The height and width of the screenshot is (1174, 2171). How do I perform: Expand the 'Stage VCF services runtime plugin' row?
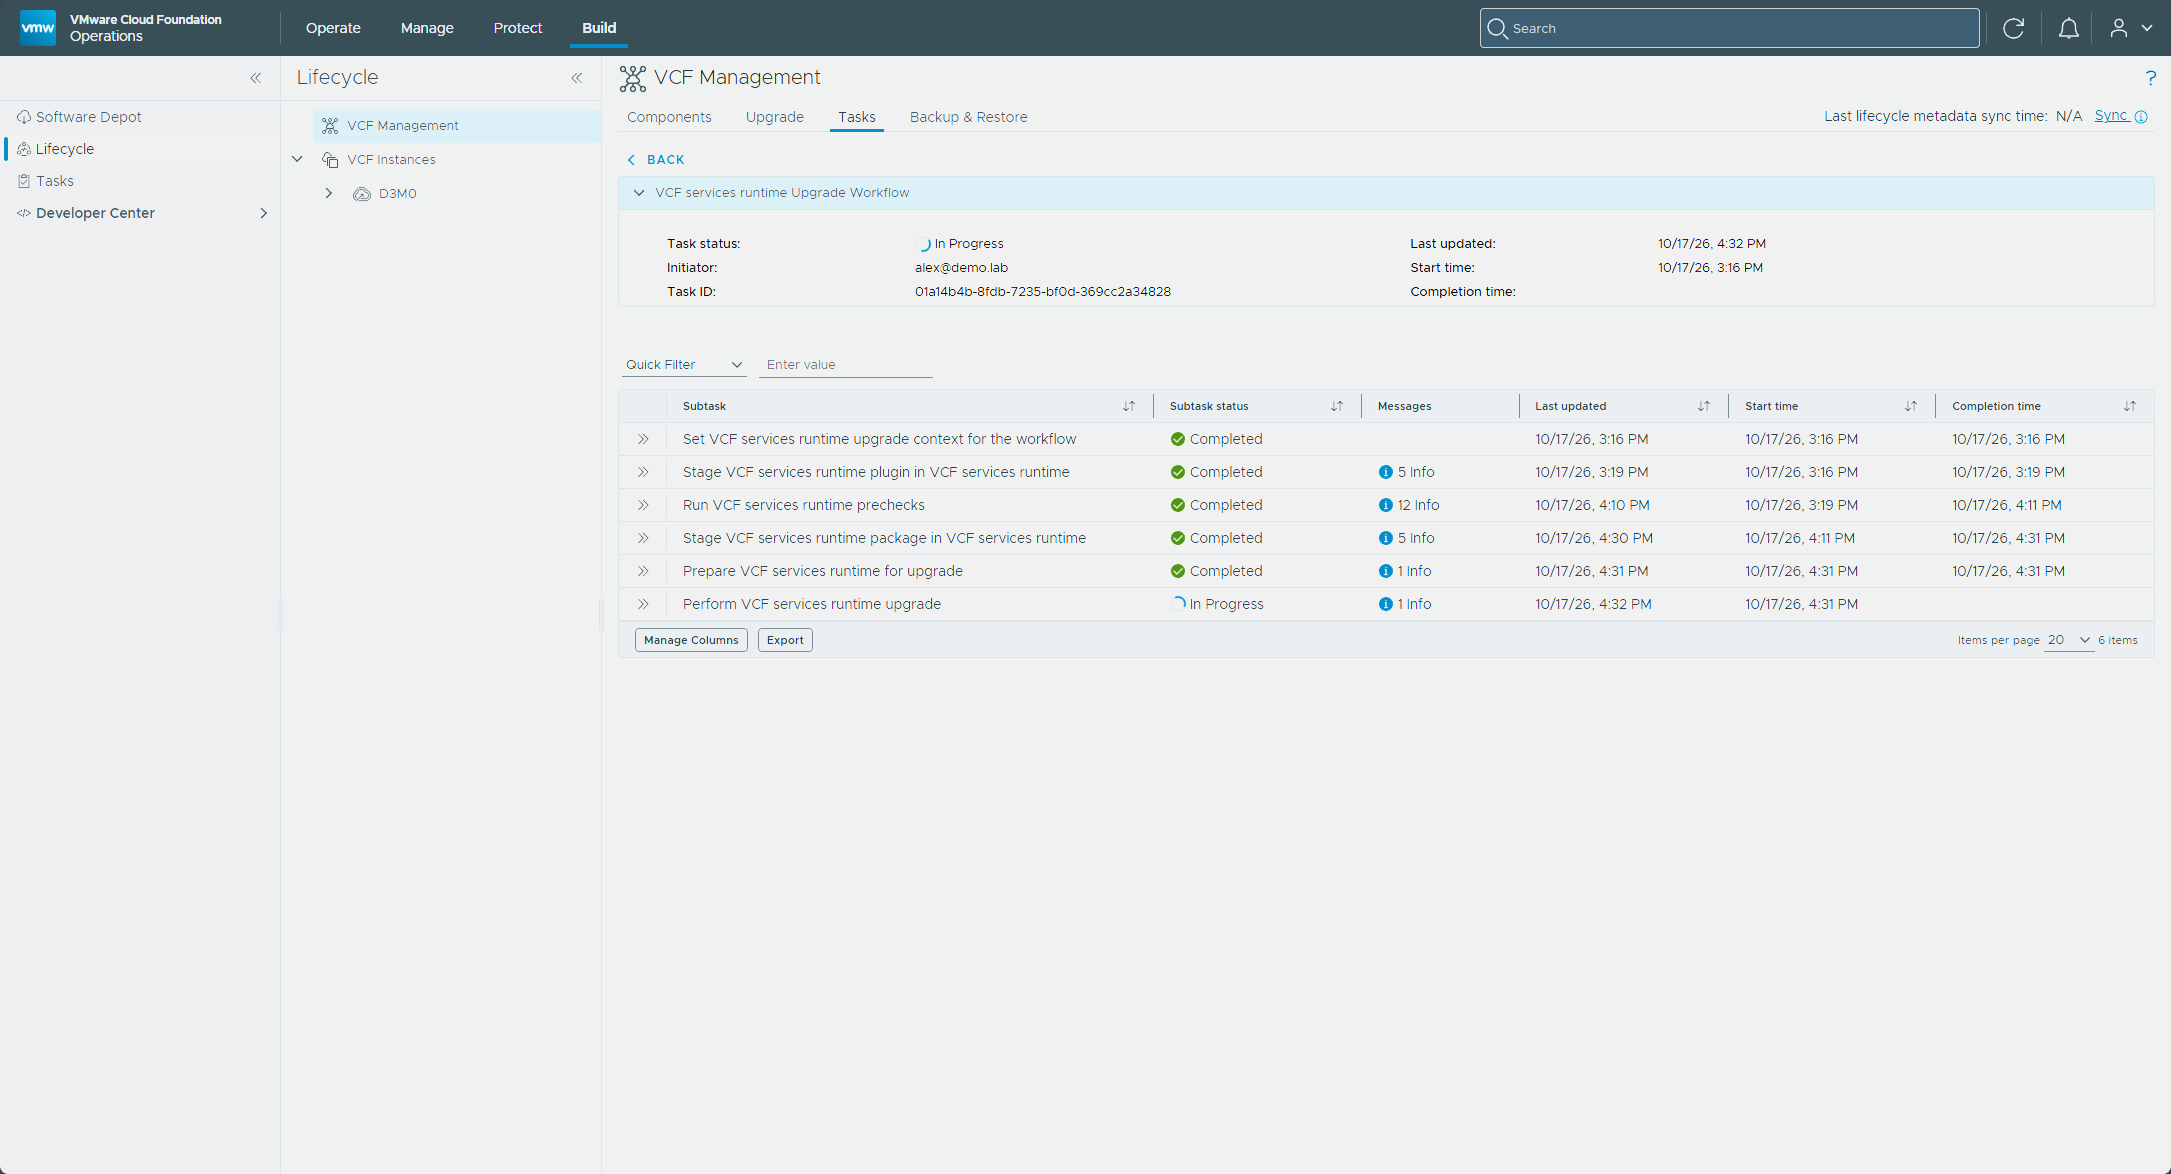[x=643, y=472]
